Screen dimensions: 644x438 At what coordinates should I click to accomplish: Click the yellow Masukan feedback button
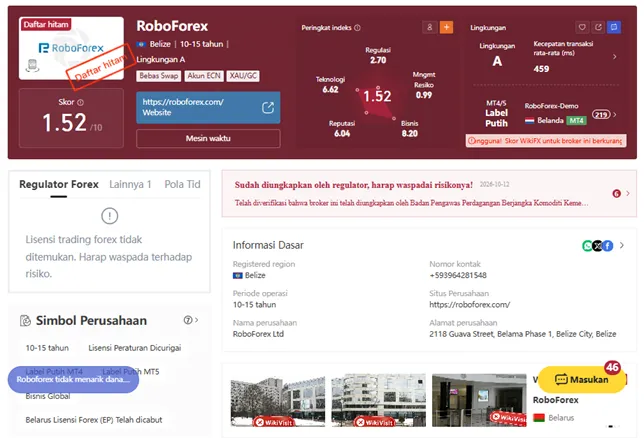(x=582, y=379)
